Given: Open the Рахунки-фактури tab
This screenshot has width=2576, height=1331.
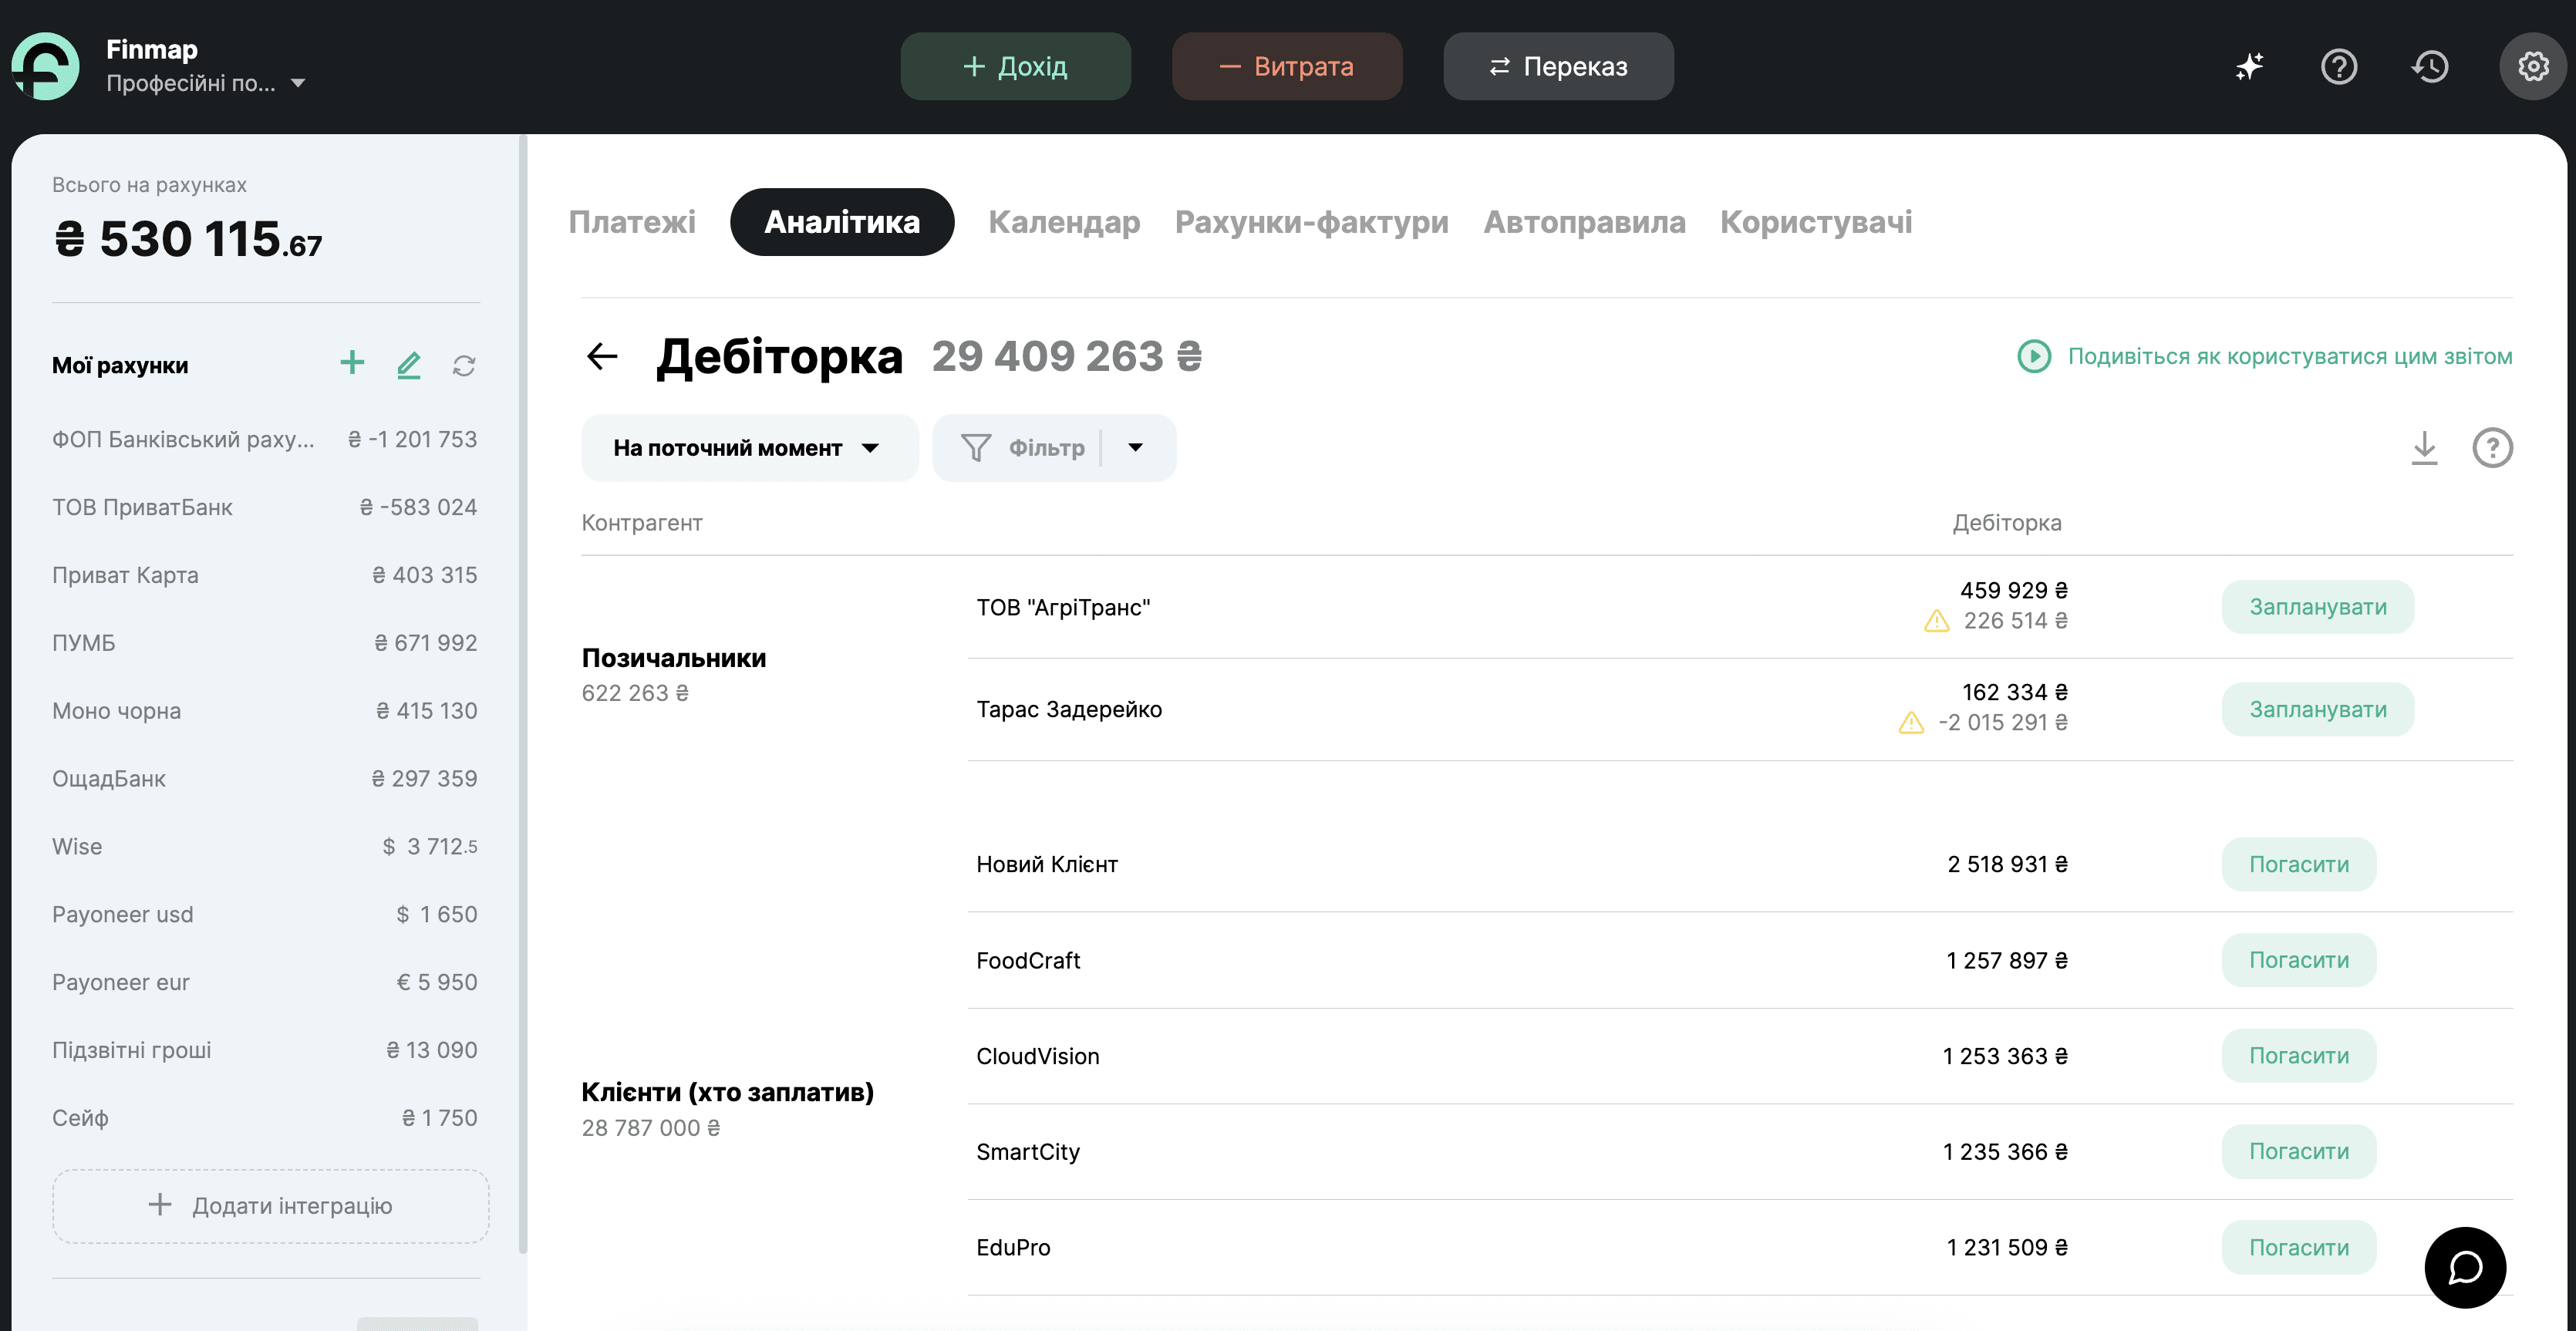Looking at the screenshot, I should tap(1311, 222).
